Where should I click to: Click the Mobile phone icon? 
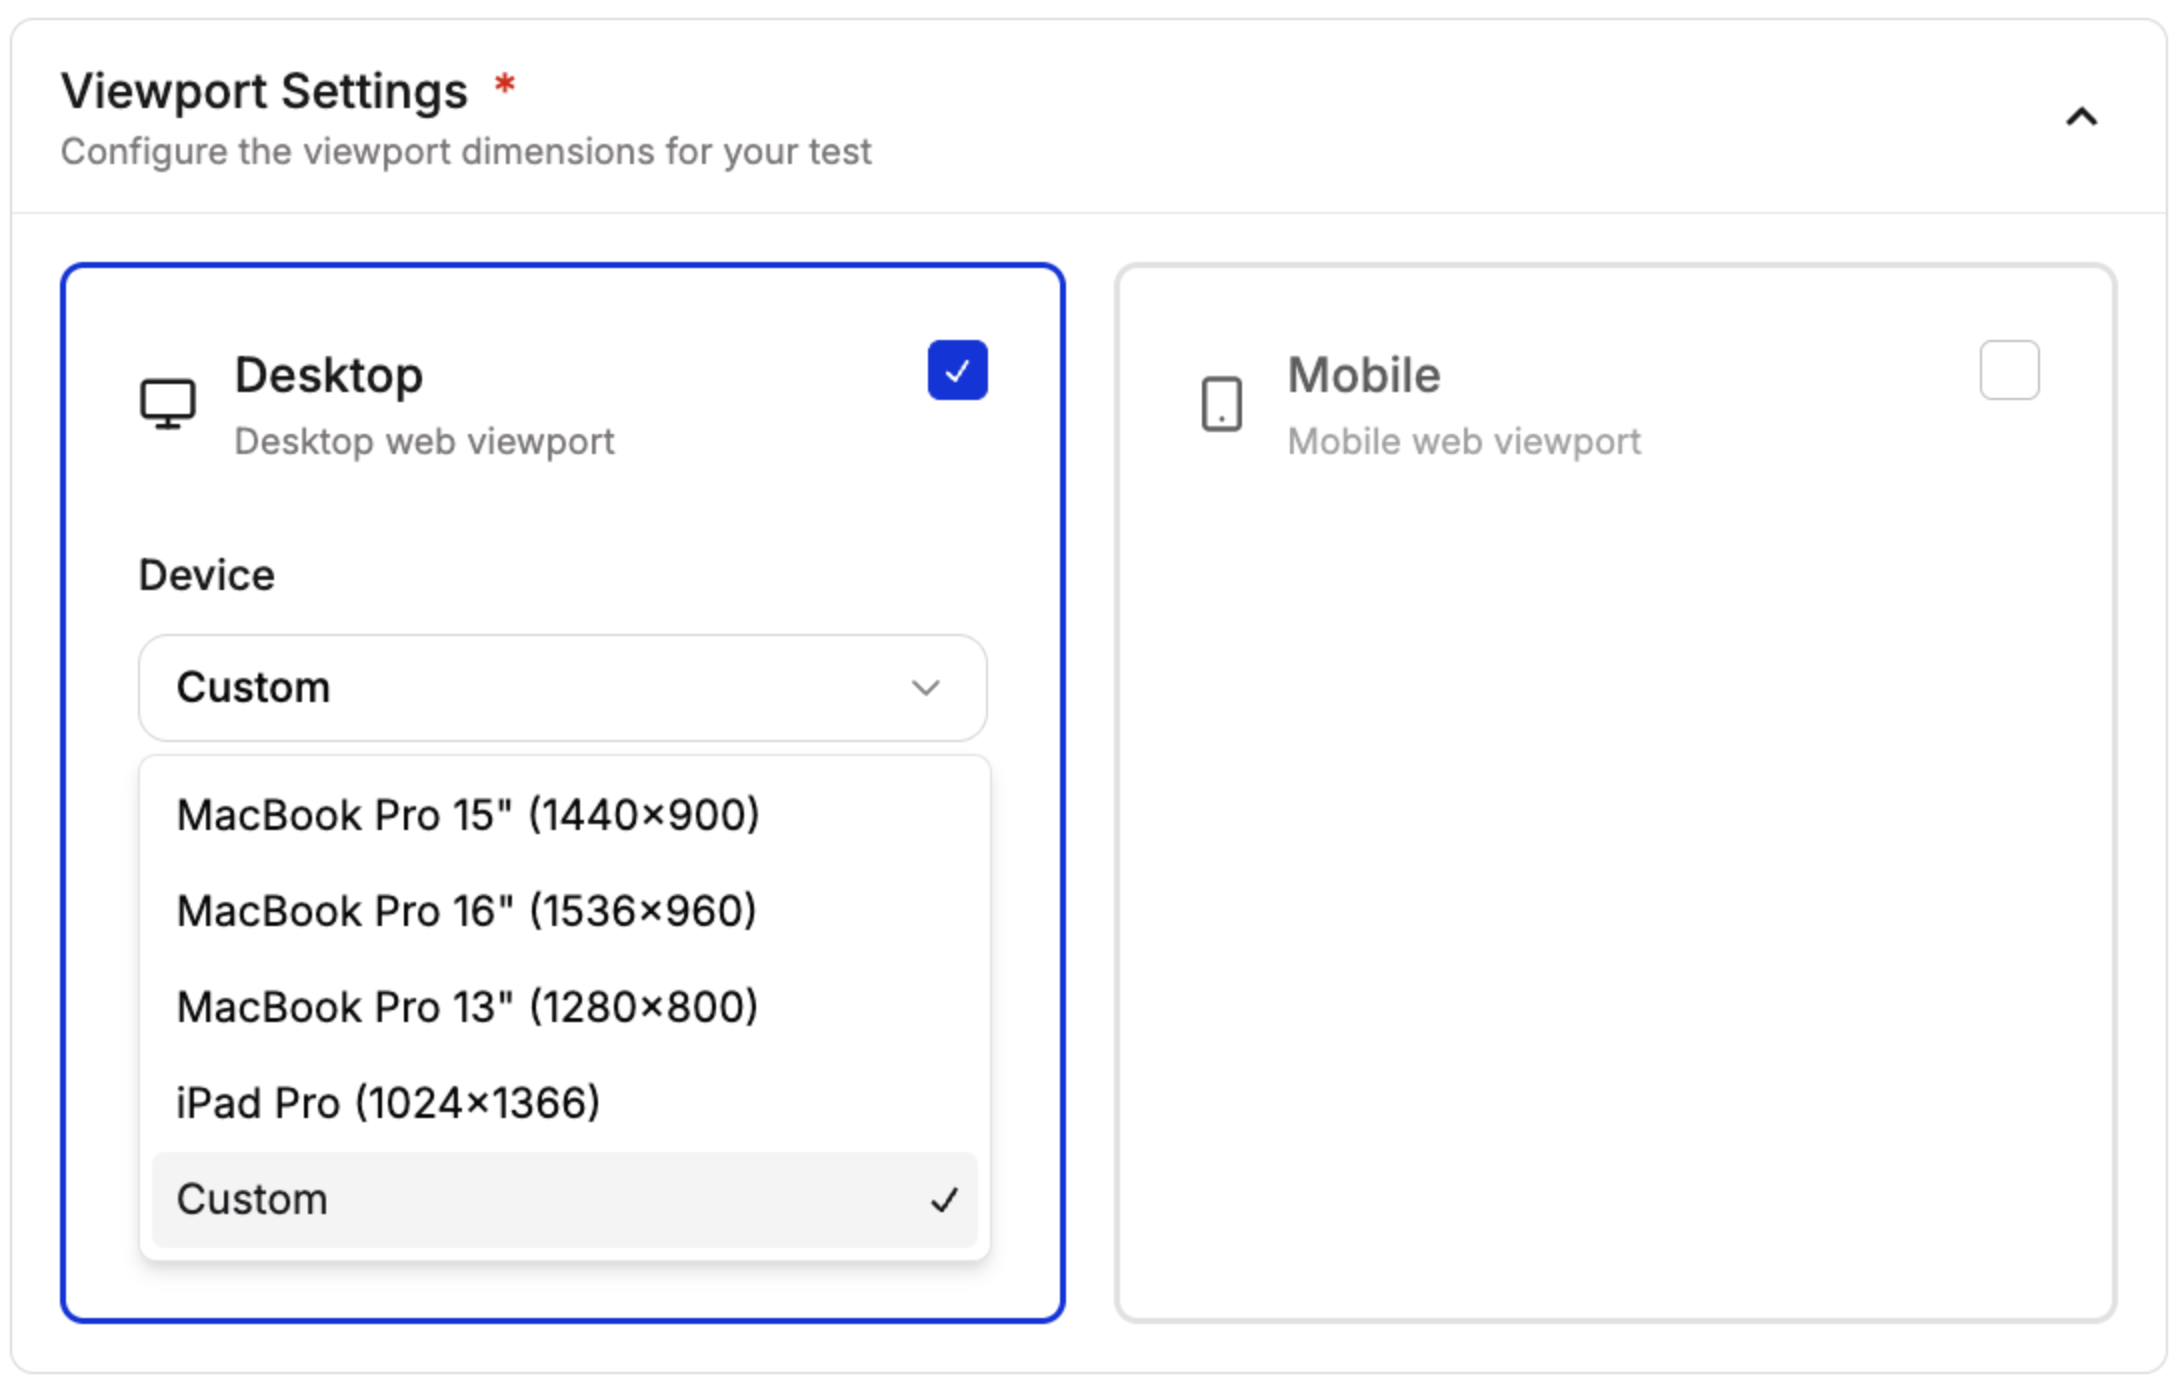click(1221, 404)
